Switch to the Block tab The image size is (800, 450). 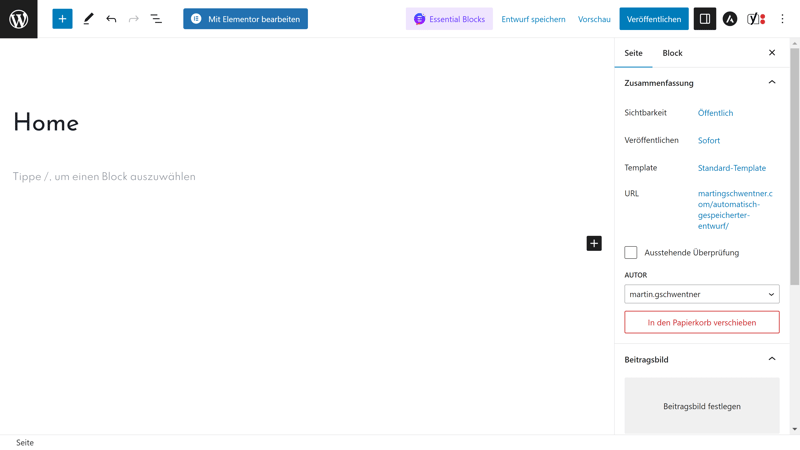(672, 53)
